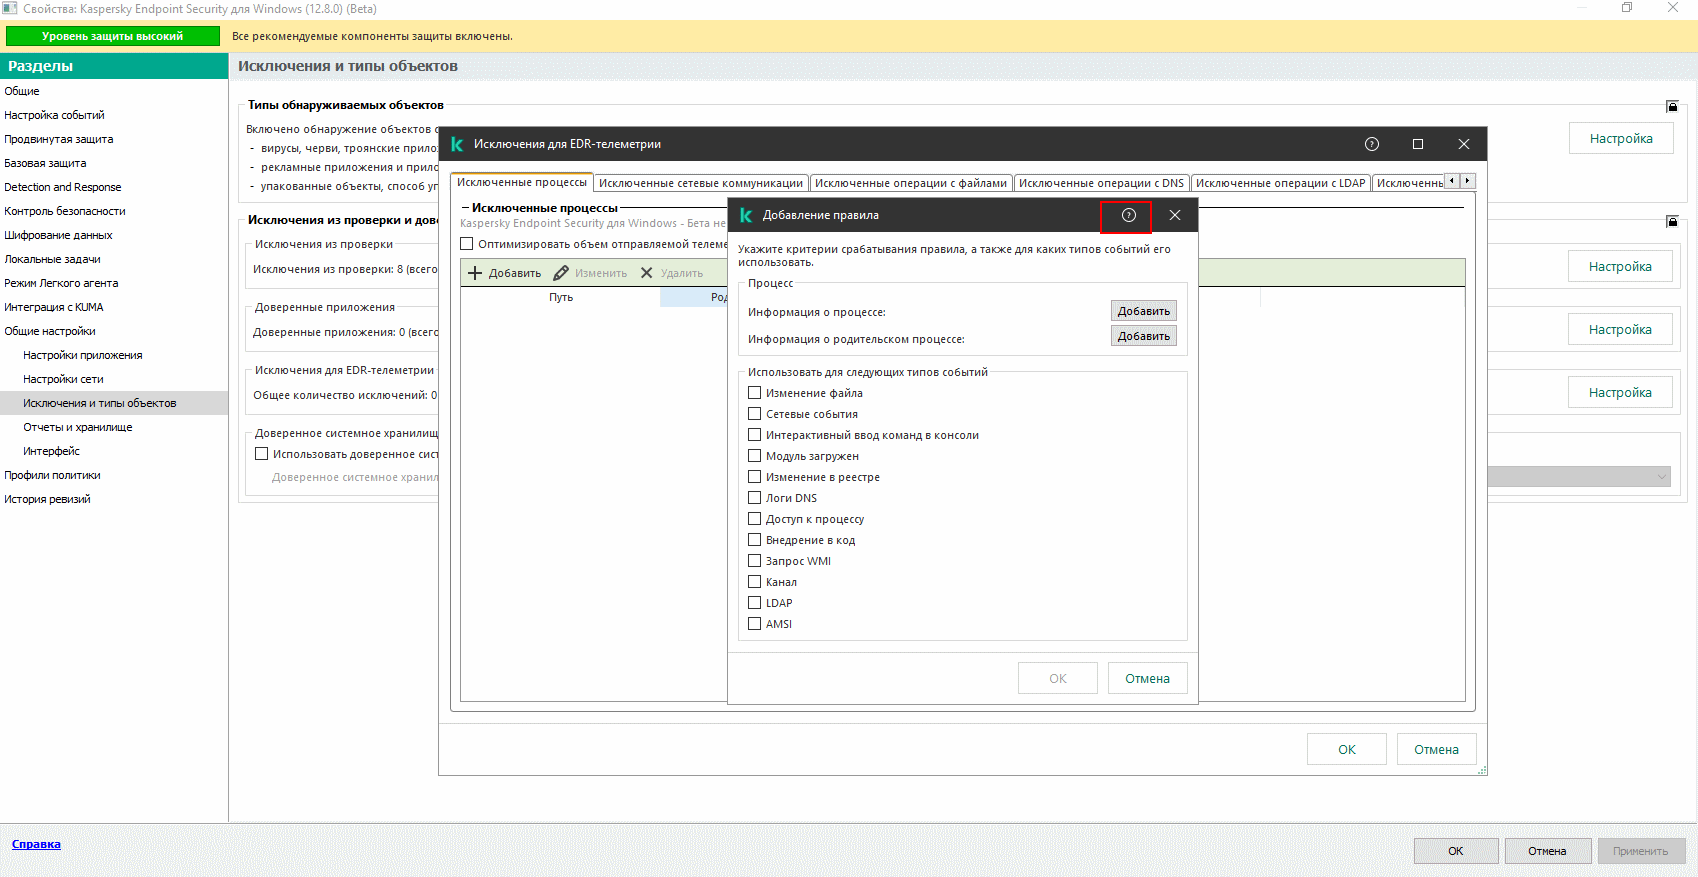This screenshot has height=877, width=1698.
Task: Check the Модуль загружен option
Action: pyautogui.click(x=755, y=456)
